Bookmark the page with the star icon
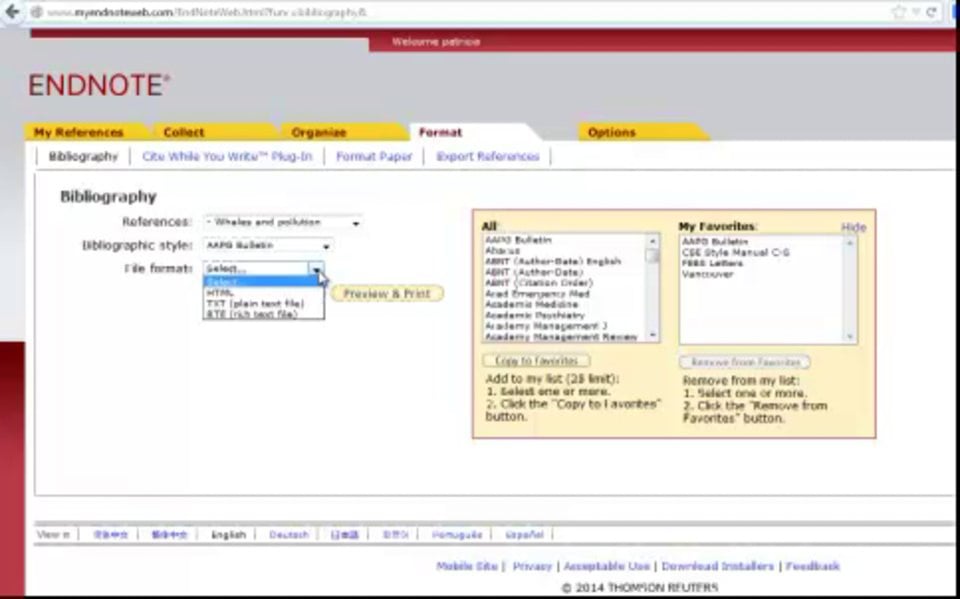Image resolution: width=960 pixels, height=599 pixels. click(898, 12)
